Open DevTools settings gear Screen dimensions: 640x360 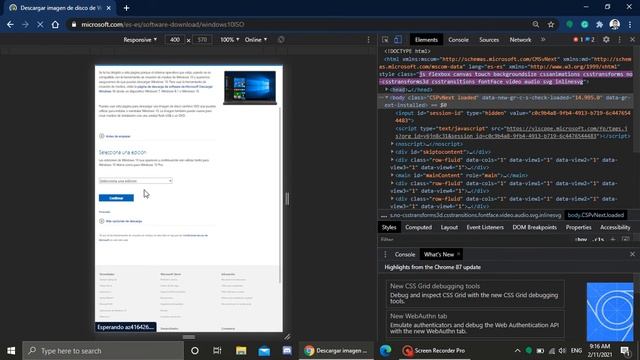tap(606, 40)
